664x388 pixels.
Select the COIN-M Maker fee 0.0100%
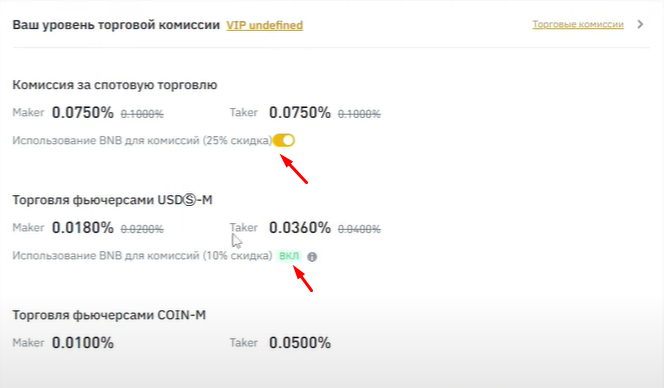click(83, 343)
